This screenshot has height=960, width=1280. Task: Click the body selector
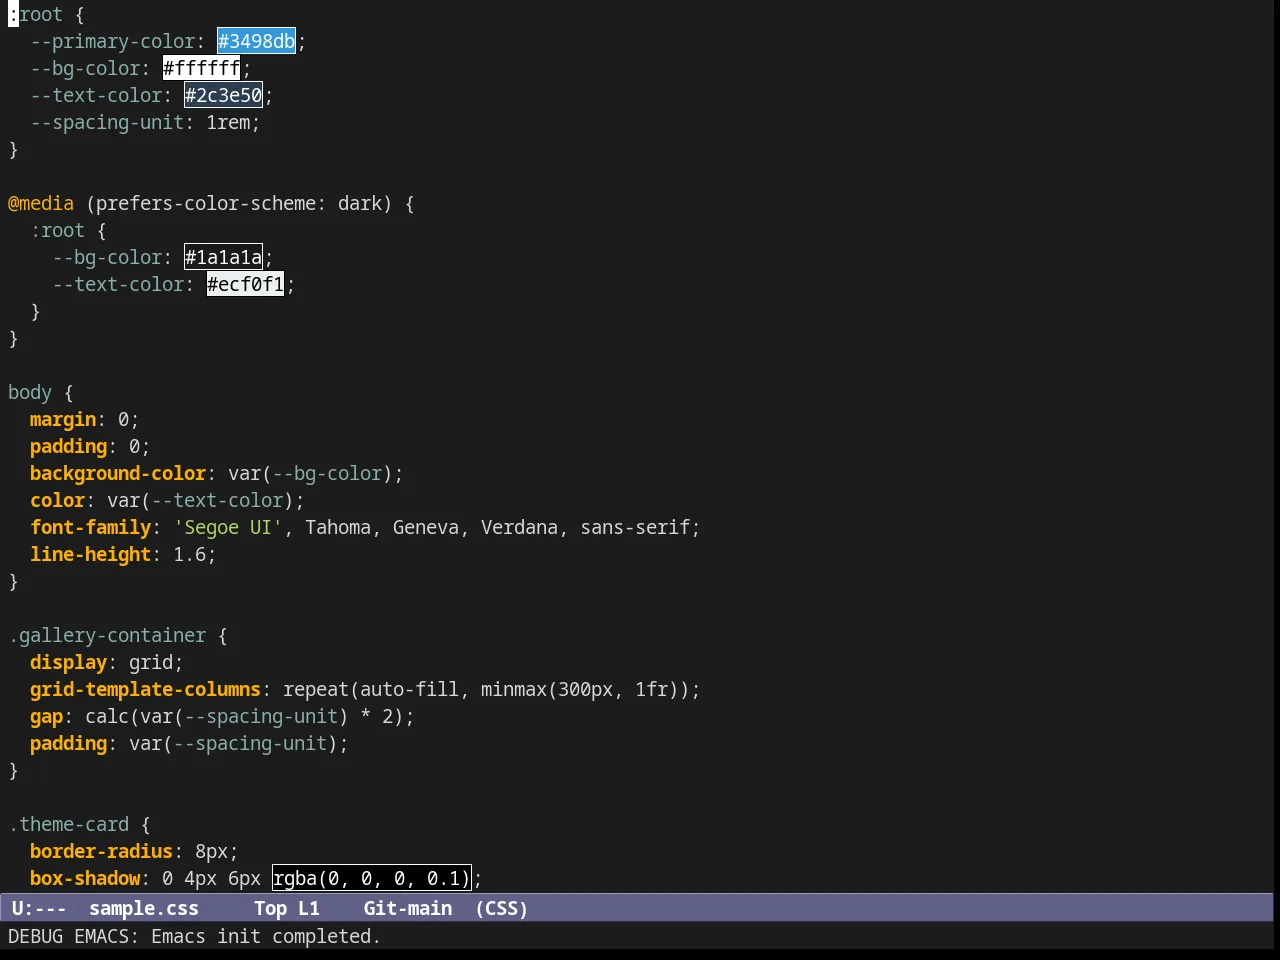[x=30, y=392]
